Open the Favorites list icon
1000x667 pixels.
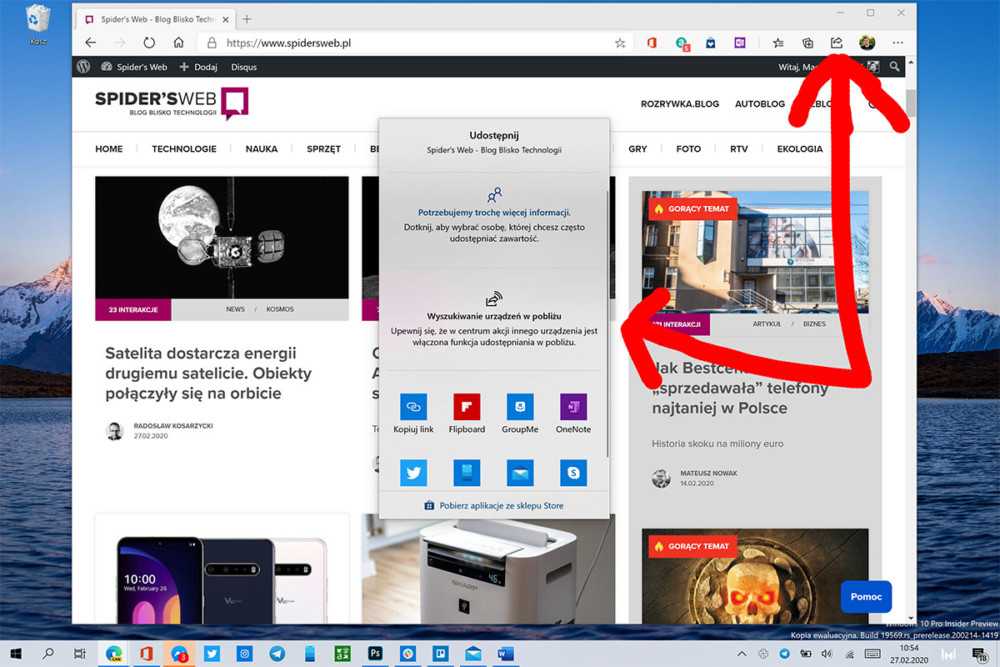click(x=778, y=43)
